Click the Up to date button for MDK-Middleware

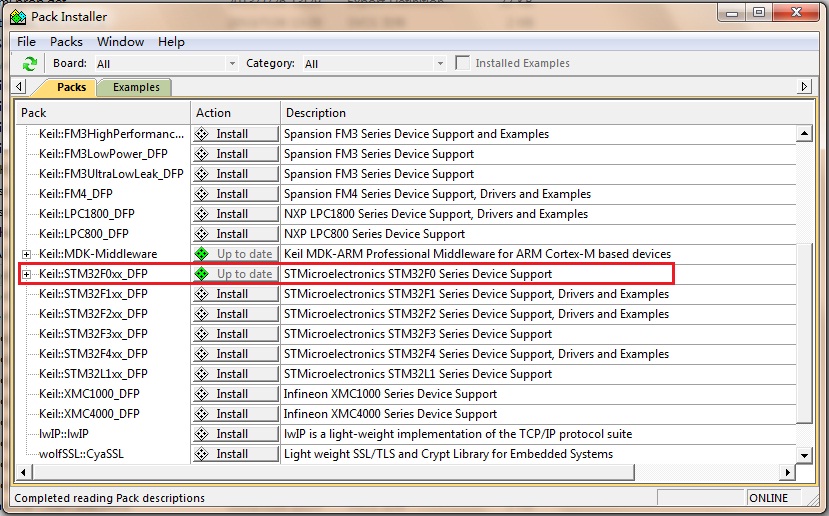pyautogui.click(x=235, y=254)
